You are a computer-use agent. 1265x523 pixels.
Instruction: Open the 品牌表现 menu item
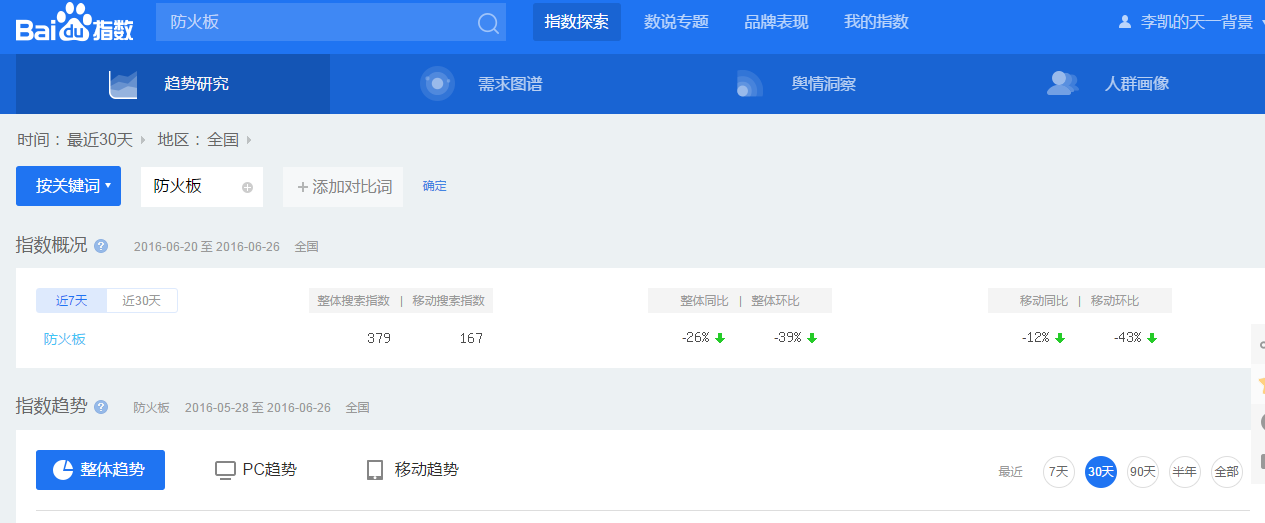point(777,22)
